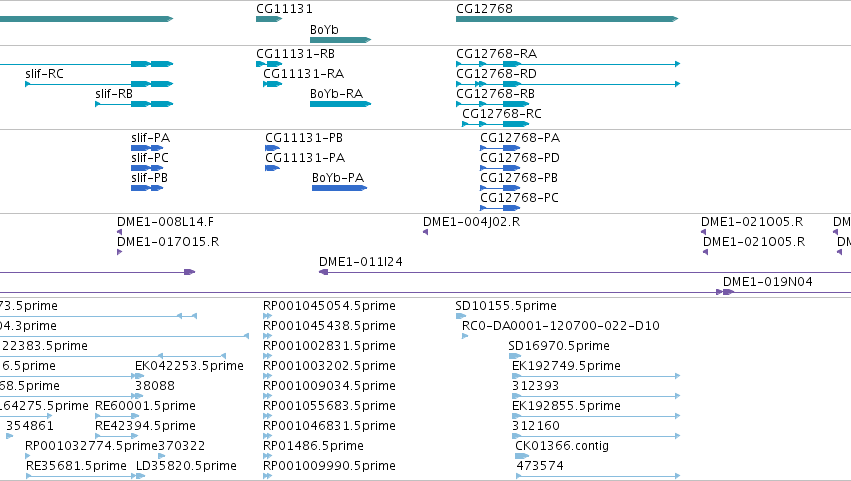851x481 pixels.
Task: Select the 354861 alignment label
Action: coord(29,427)
